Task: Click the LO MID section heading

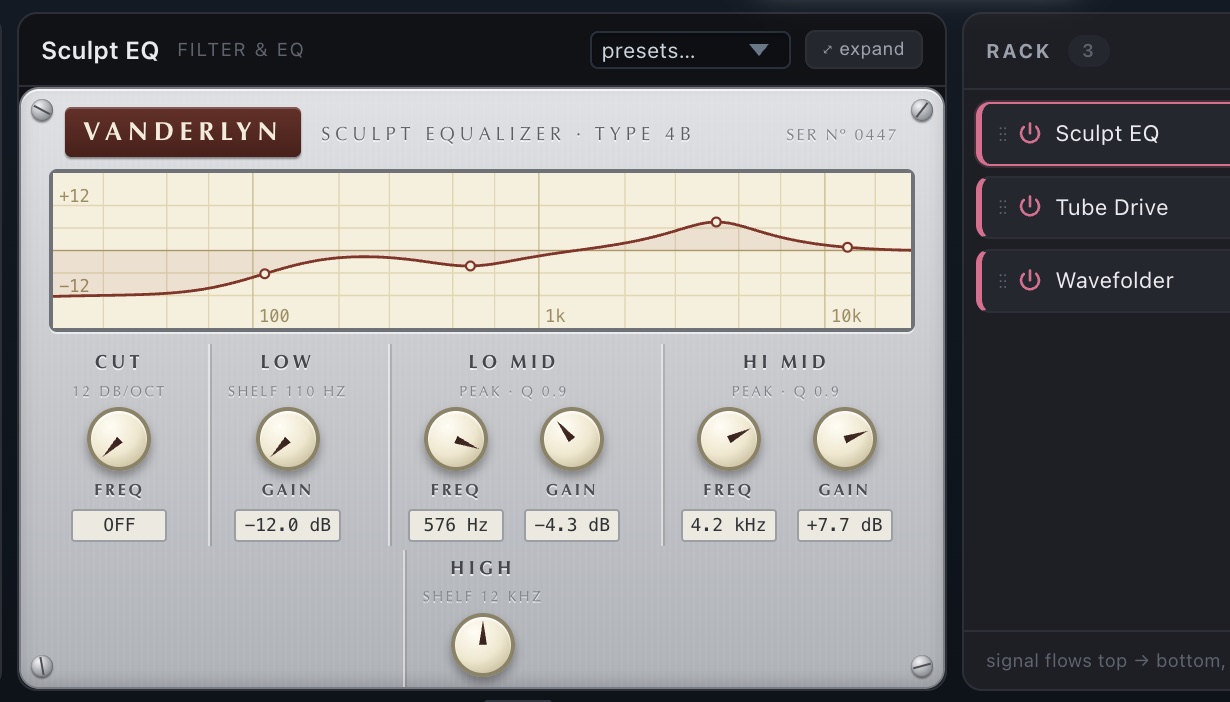Action: point(513,362)
